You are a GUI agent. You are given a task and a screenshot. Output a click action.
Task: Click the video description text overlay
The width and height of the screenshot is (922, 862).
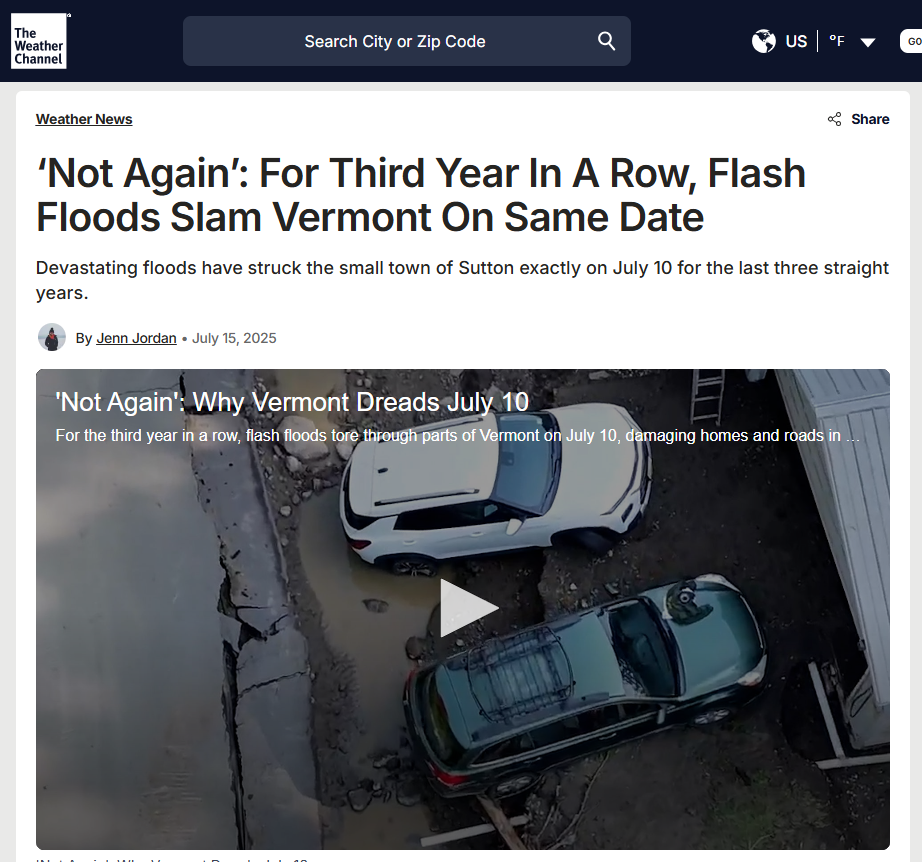pos(457,436)
